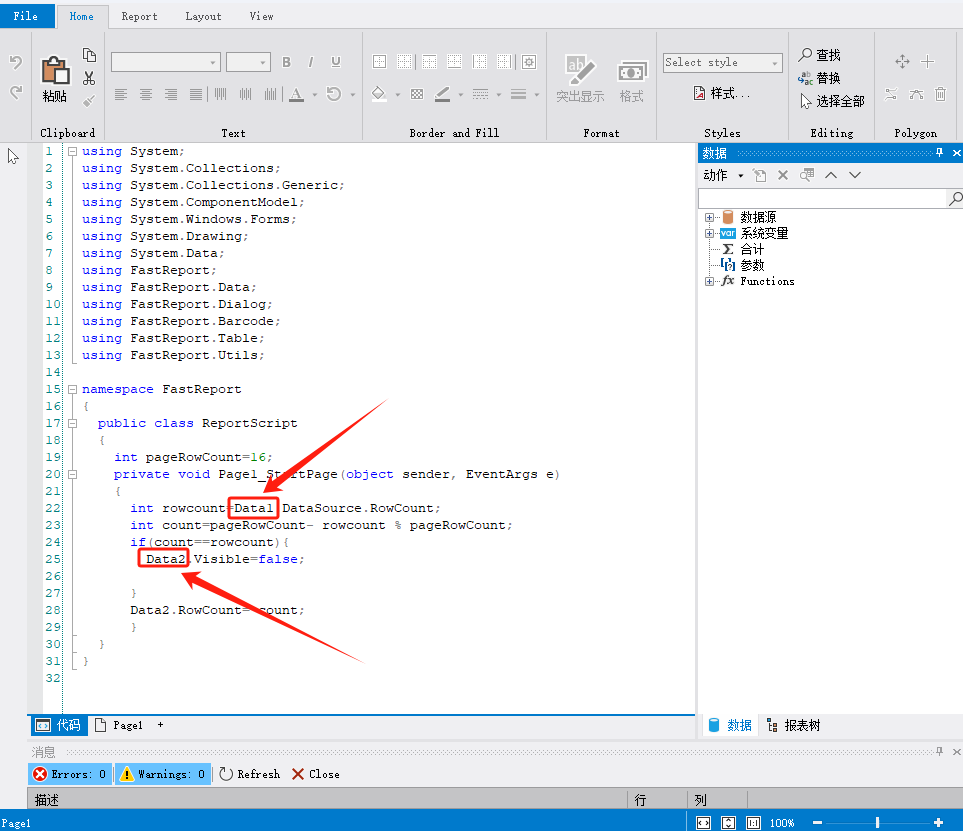The image size is (963, 831).
Task: Click the add page plus icon
Action: pos(160,725)
